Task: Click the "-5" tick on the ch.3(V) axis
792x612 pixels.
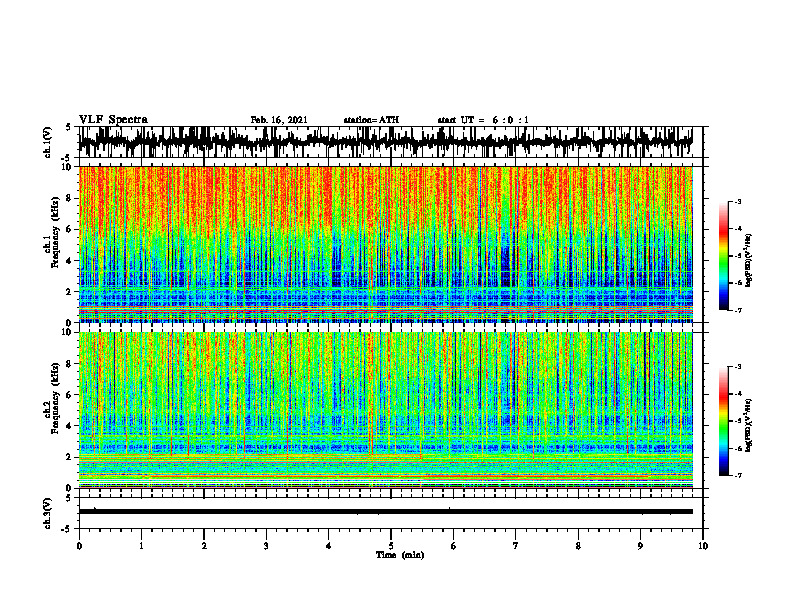Action: [x=66, y=529]
